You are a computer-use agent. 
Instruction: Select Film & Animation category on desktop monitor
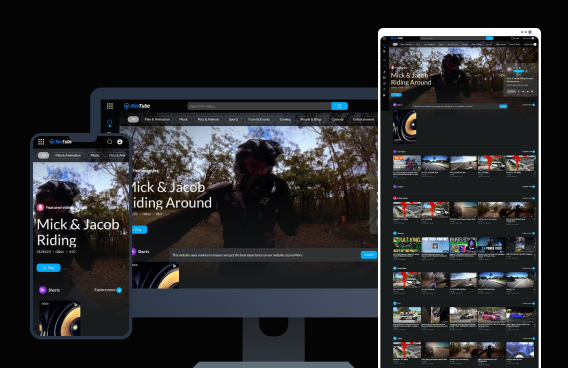157,119
